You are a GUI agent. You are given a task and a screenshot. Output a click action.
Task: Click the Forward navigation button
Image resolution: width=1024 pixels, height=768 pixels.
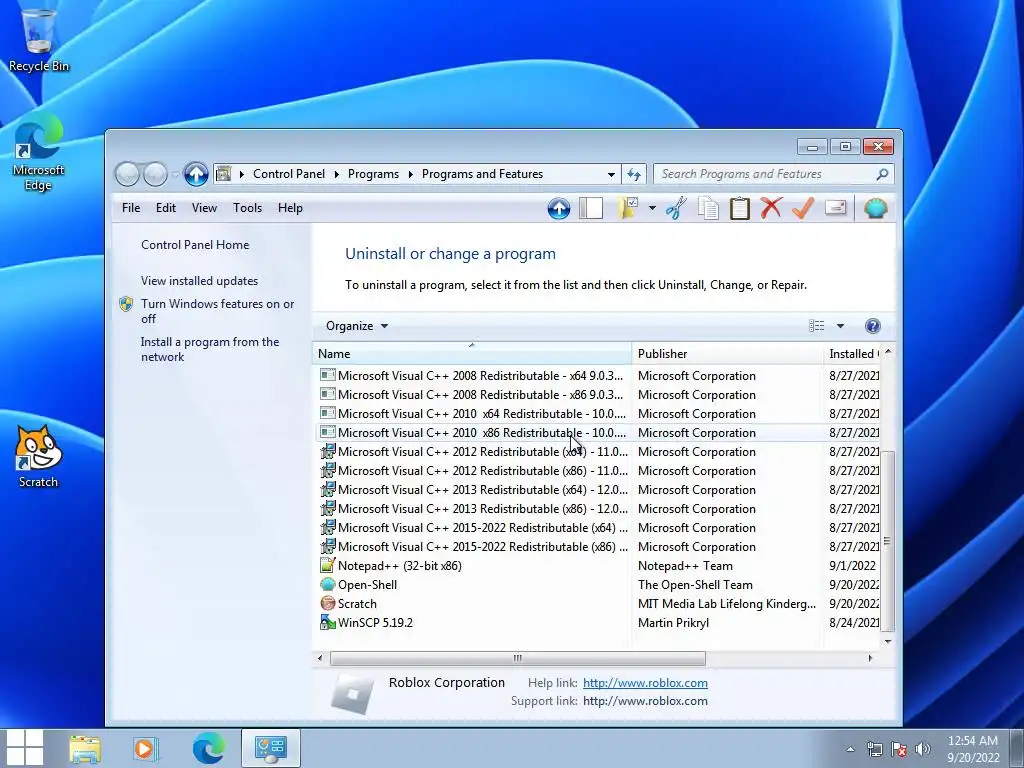(x=155, y=174)
